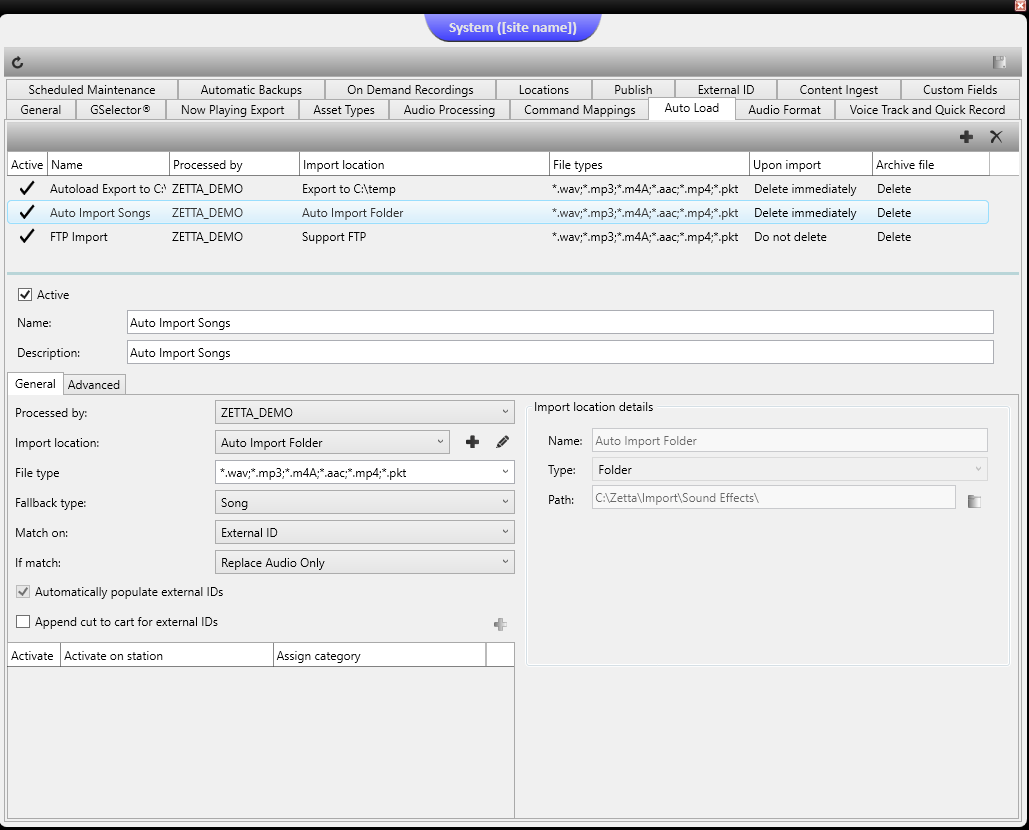Toggle active checkmark for FTP Import row
Viewport: 1029px width, 830px height.
pos(27,237)
